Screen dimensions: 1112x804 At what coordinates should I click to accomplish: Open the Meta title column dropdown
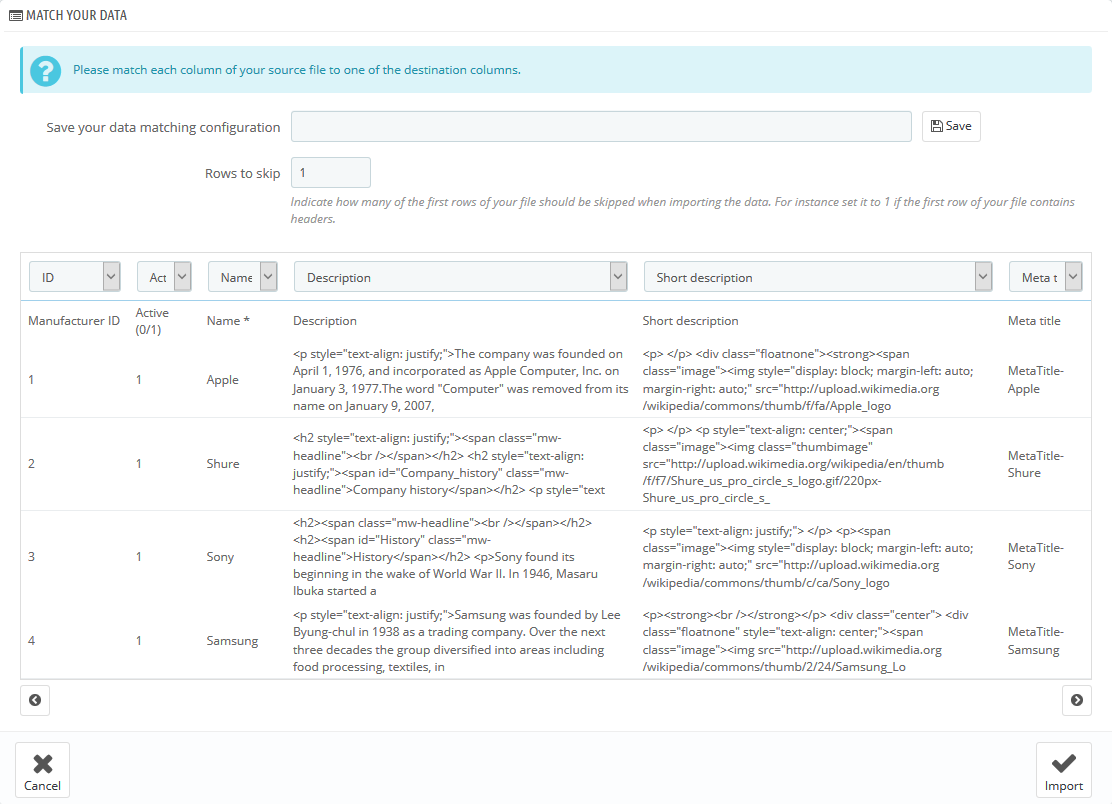1045,277
